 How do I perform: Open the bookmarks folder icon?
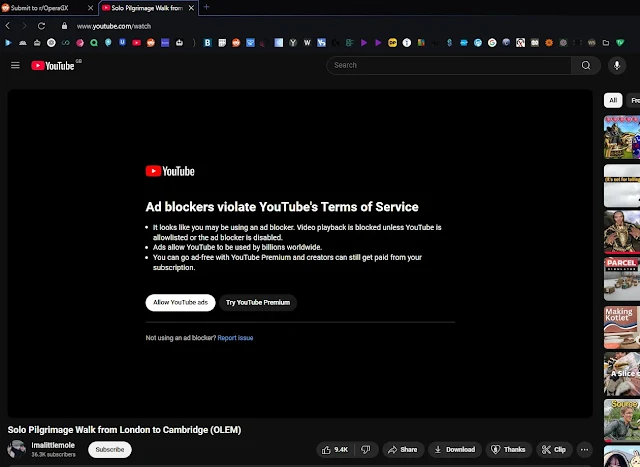(x=606, y=42)
